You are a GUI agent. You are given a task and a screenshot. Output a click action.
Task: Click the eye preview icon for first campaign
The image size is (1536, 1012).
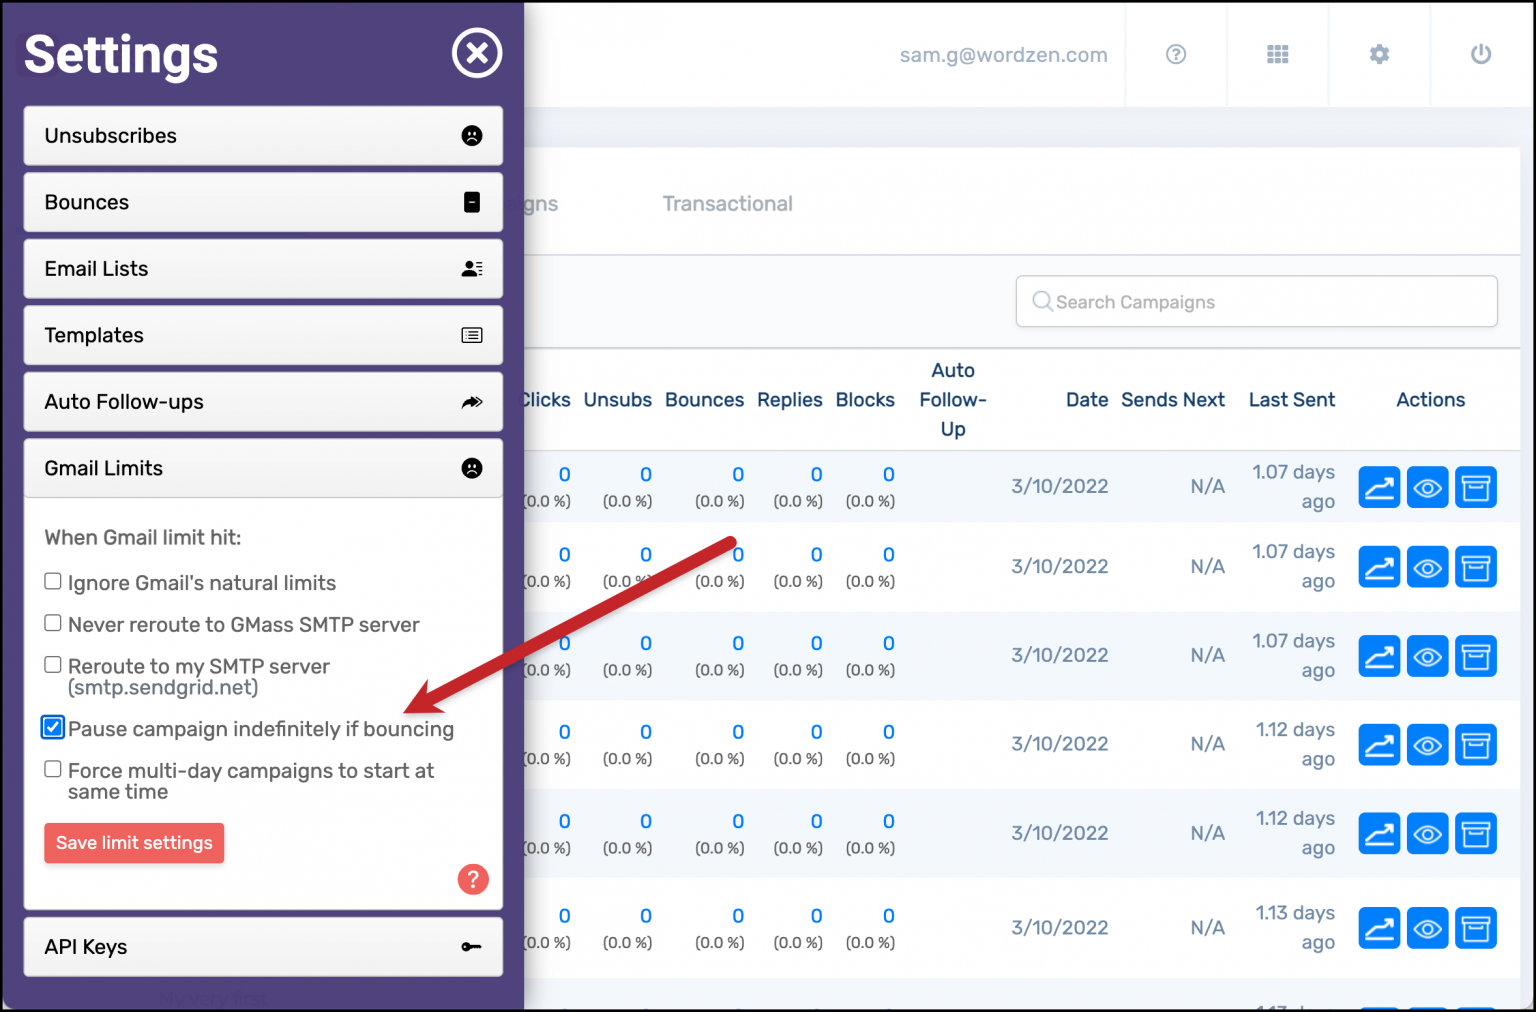pyautogui.click(x=1427, y=487)
